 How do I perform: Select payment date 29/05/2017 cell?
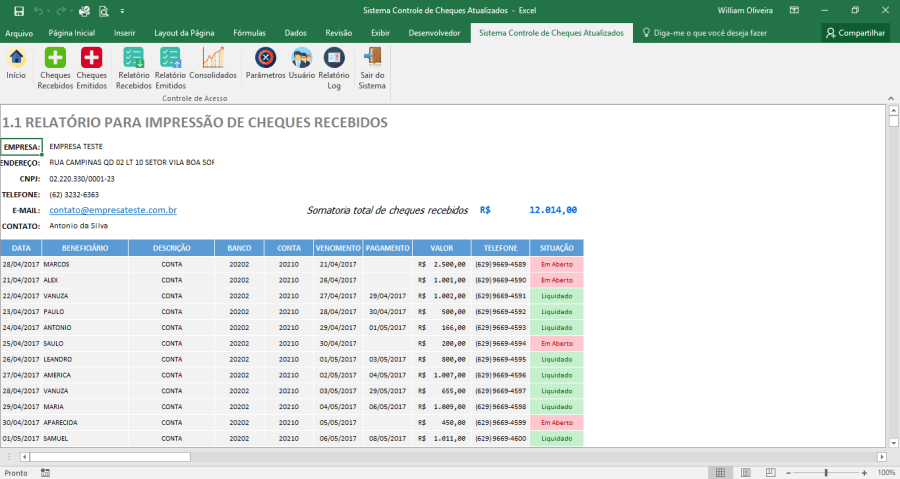(387, 391)
